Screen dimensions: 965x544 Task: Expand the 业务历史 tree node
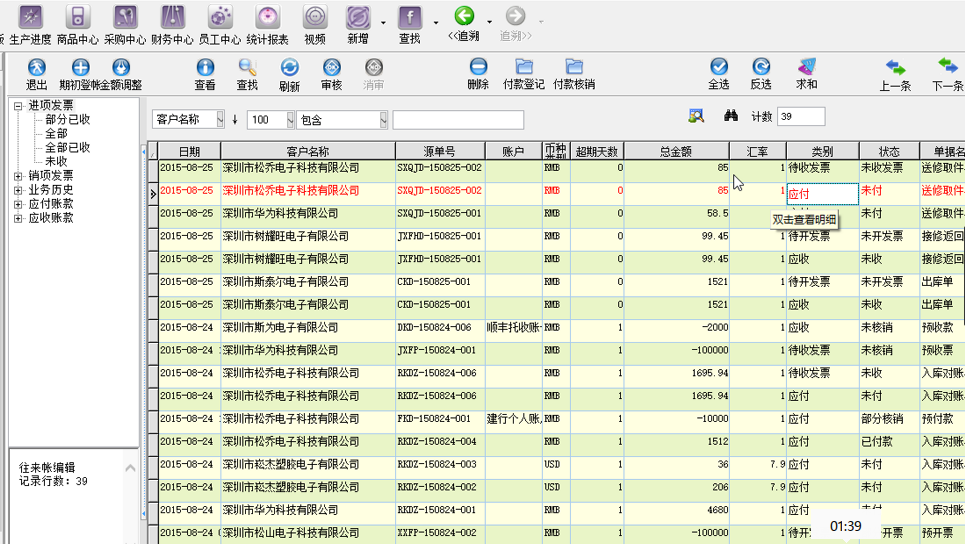coord(18,190)
